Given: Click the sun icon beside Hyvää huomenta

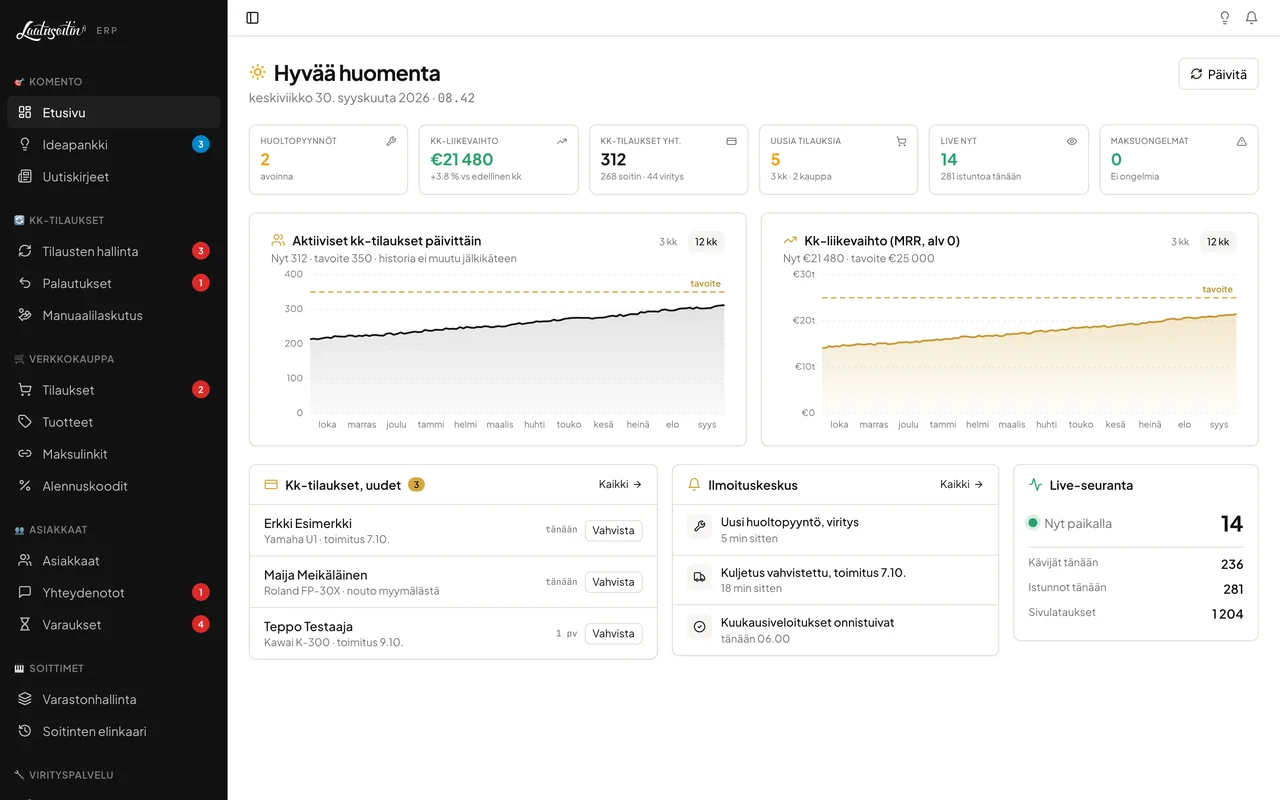Looking at the screenshot, I should click(x=258, y=73).
